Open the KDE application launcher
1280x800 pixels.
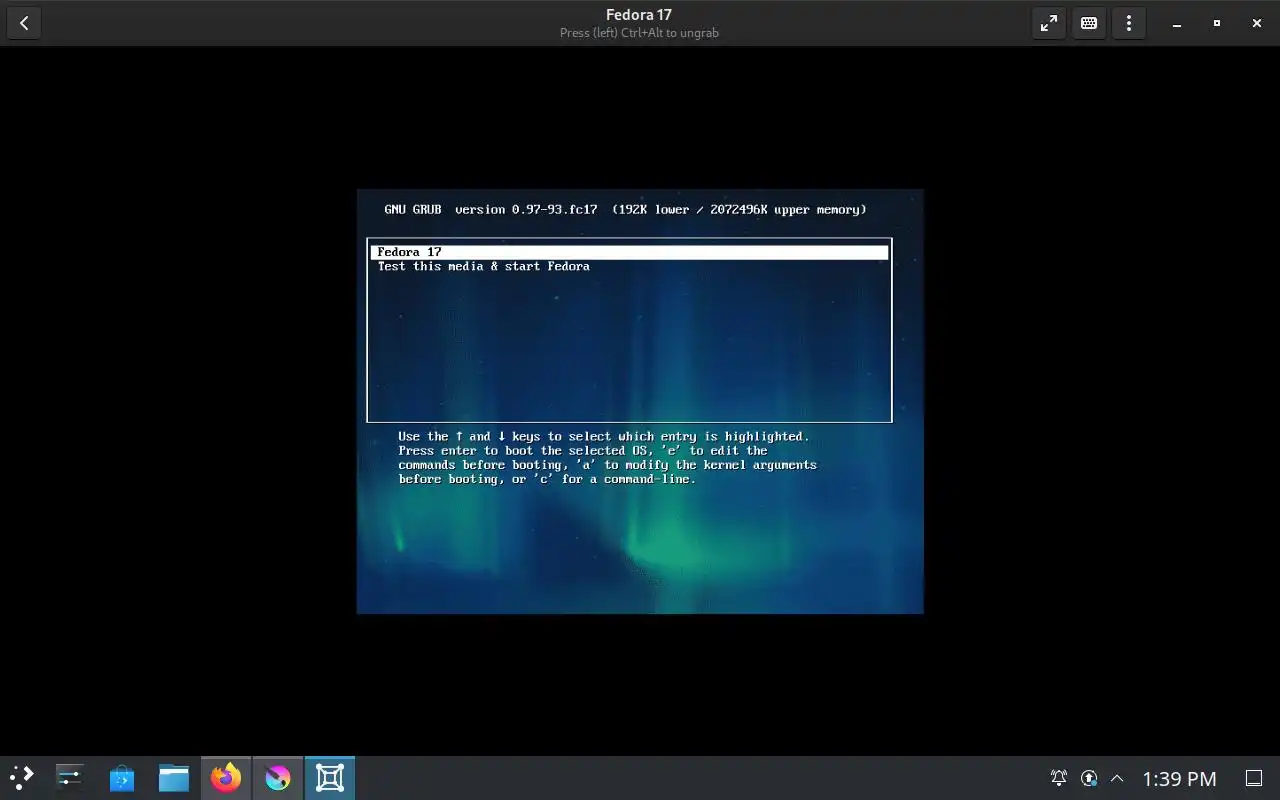click(21, 777)
